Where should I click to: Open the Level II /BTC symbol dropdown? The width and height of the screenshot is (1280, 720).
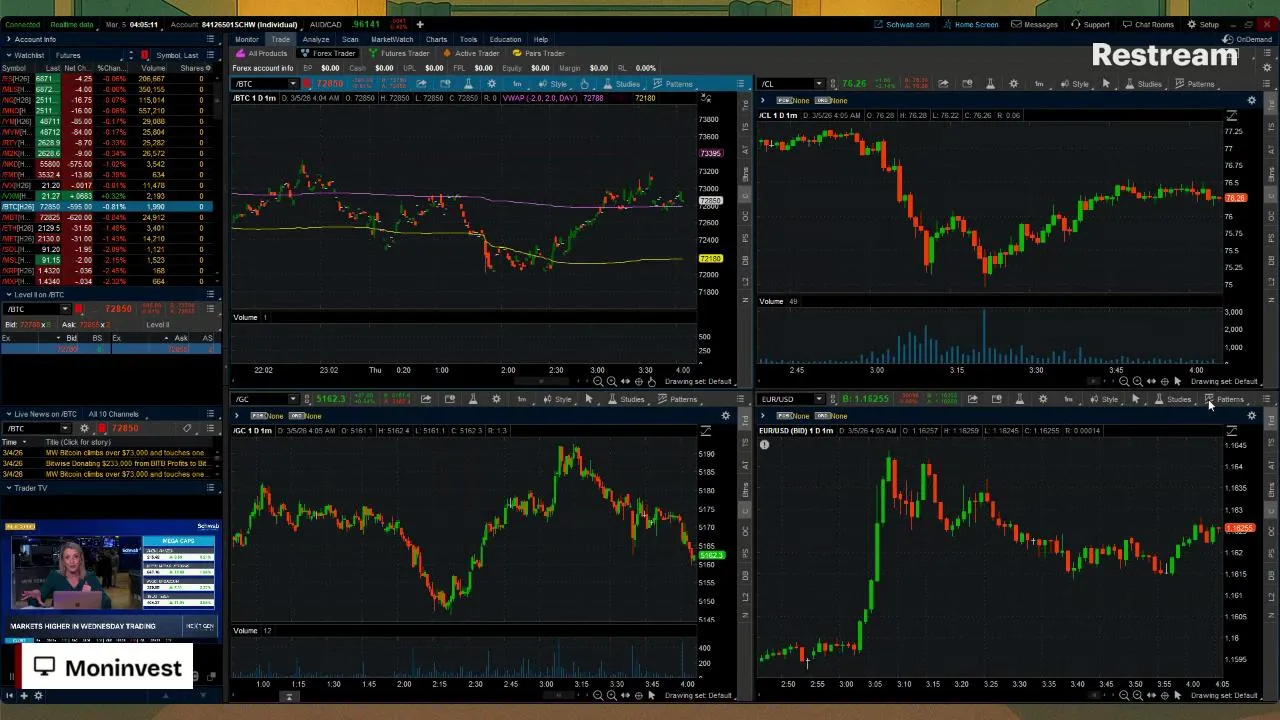pyautogui.click(x=65, y=309)
